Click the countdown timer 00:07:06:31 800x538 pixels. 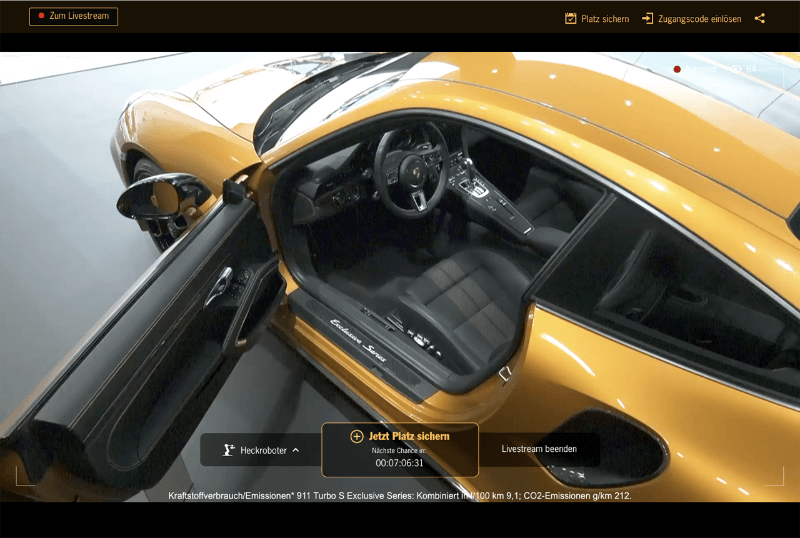(399, 463)
